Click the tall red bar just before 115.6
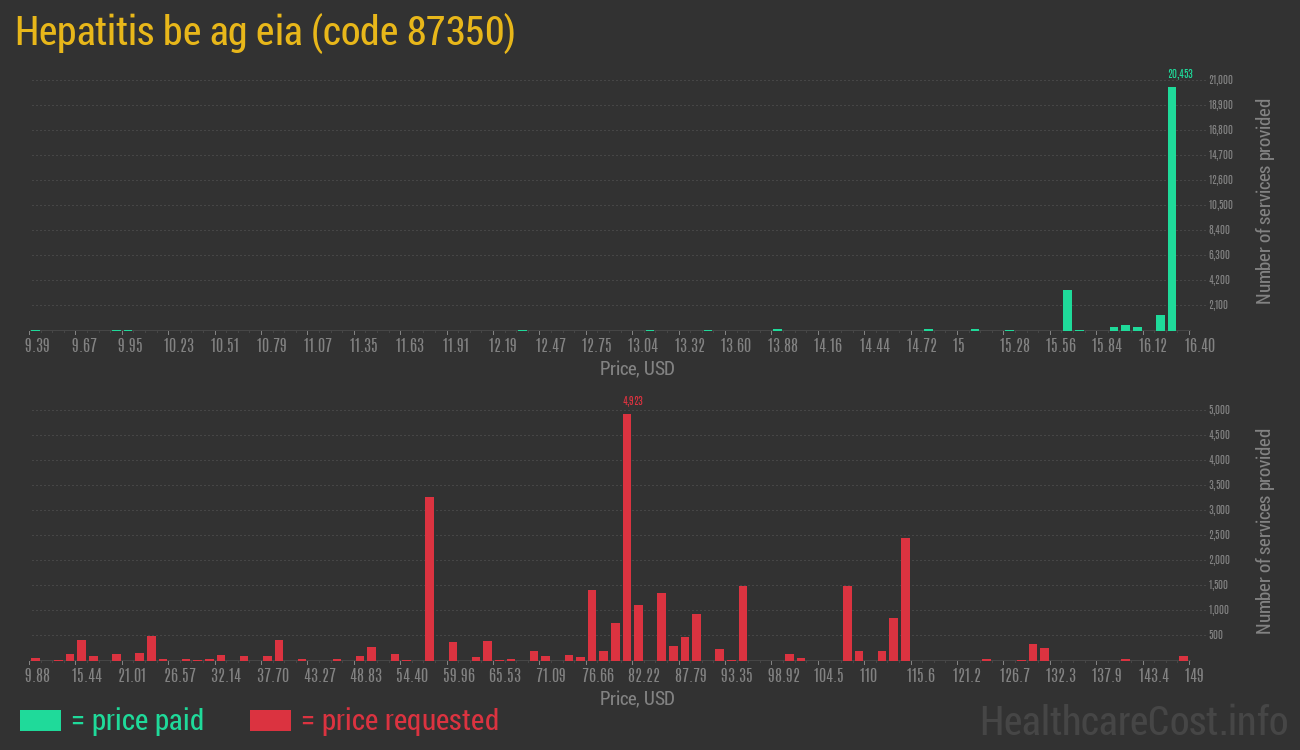 click(x=905, y=598)
